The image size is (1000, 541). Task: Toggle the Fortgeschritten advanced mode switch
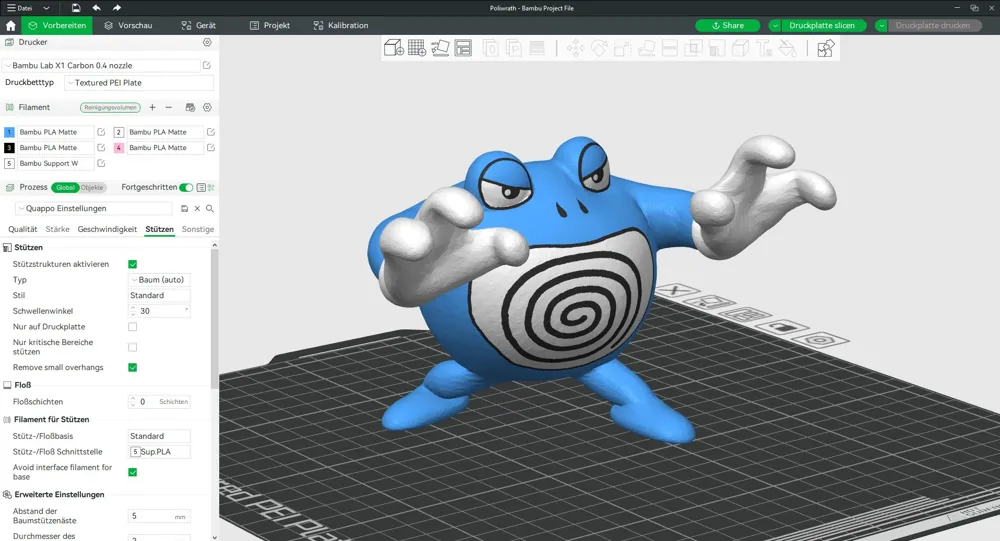[x=186, y=188]
